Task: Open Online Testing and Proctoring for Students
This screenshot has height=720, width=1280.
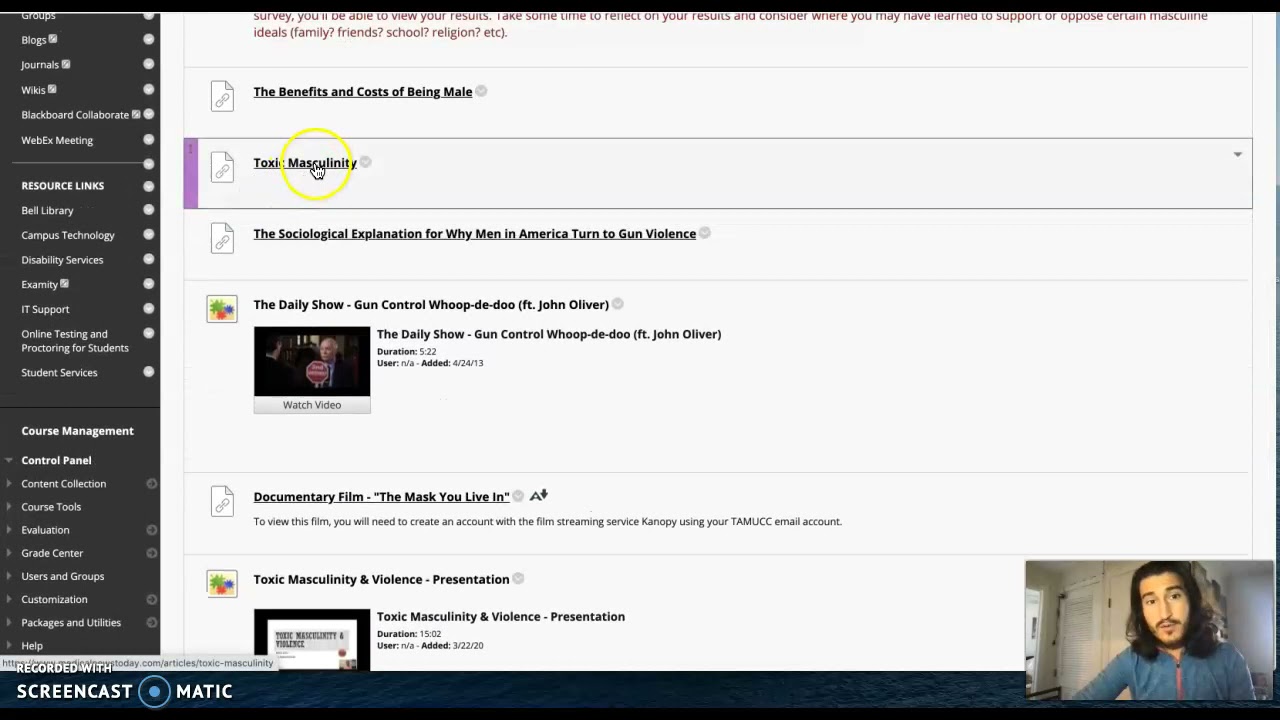Action: pos(75,341)
